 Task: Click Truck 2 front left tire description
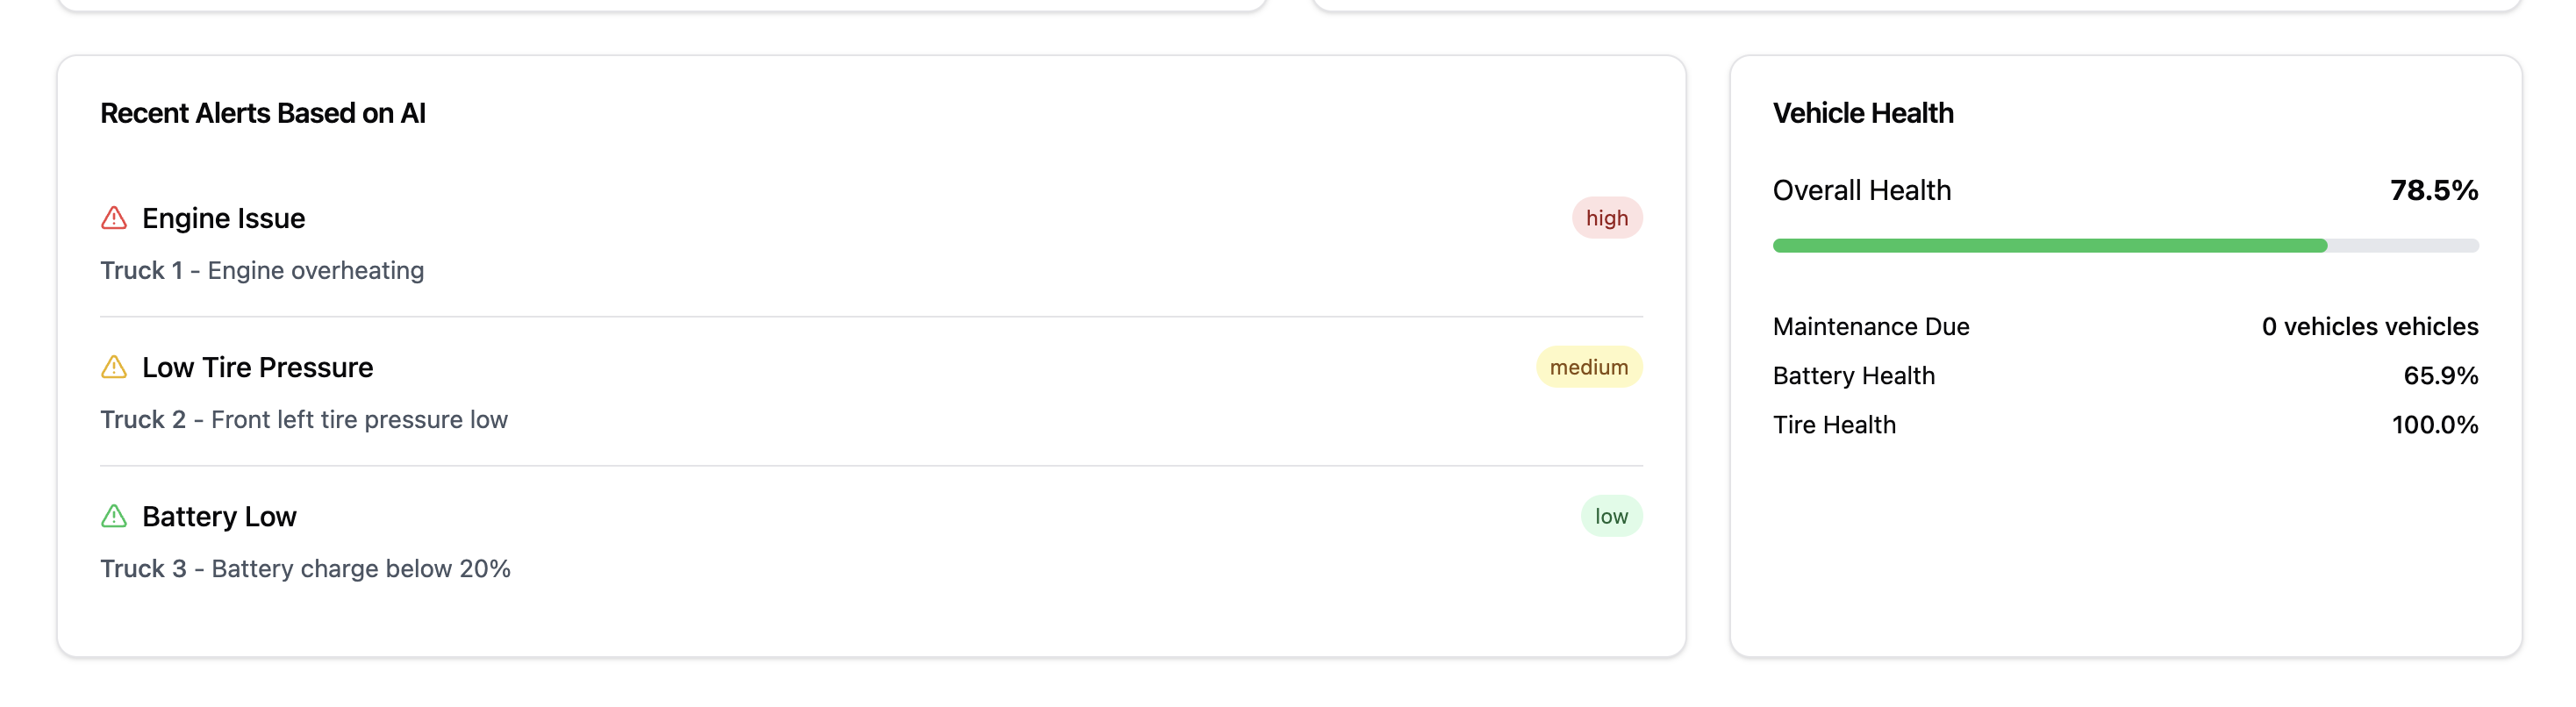coord(304,419)
